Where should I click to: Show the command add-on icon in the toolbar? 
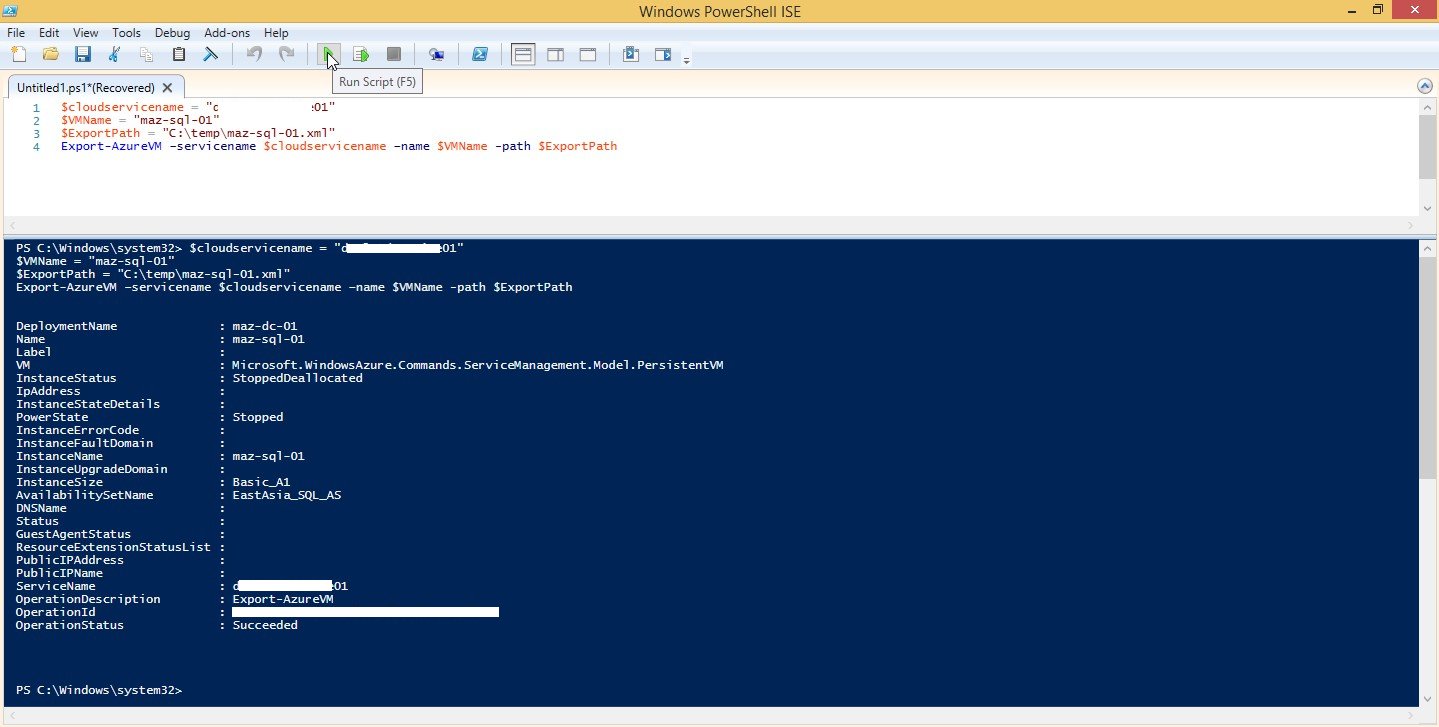tap(663, 54)
